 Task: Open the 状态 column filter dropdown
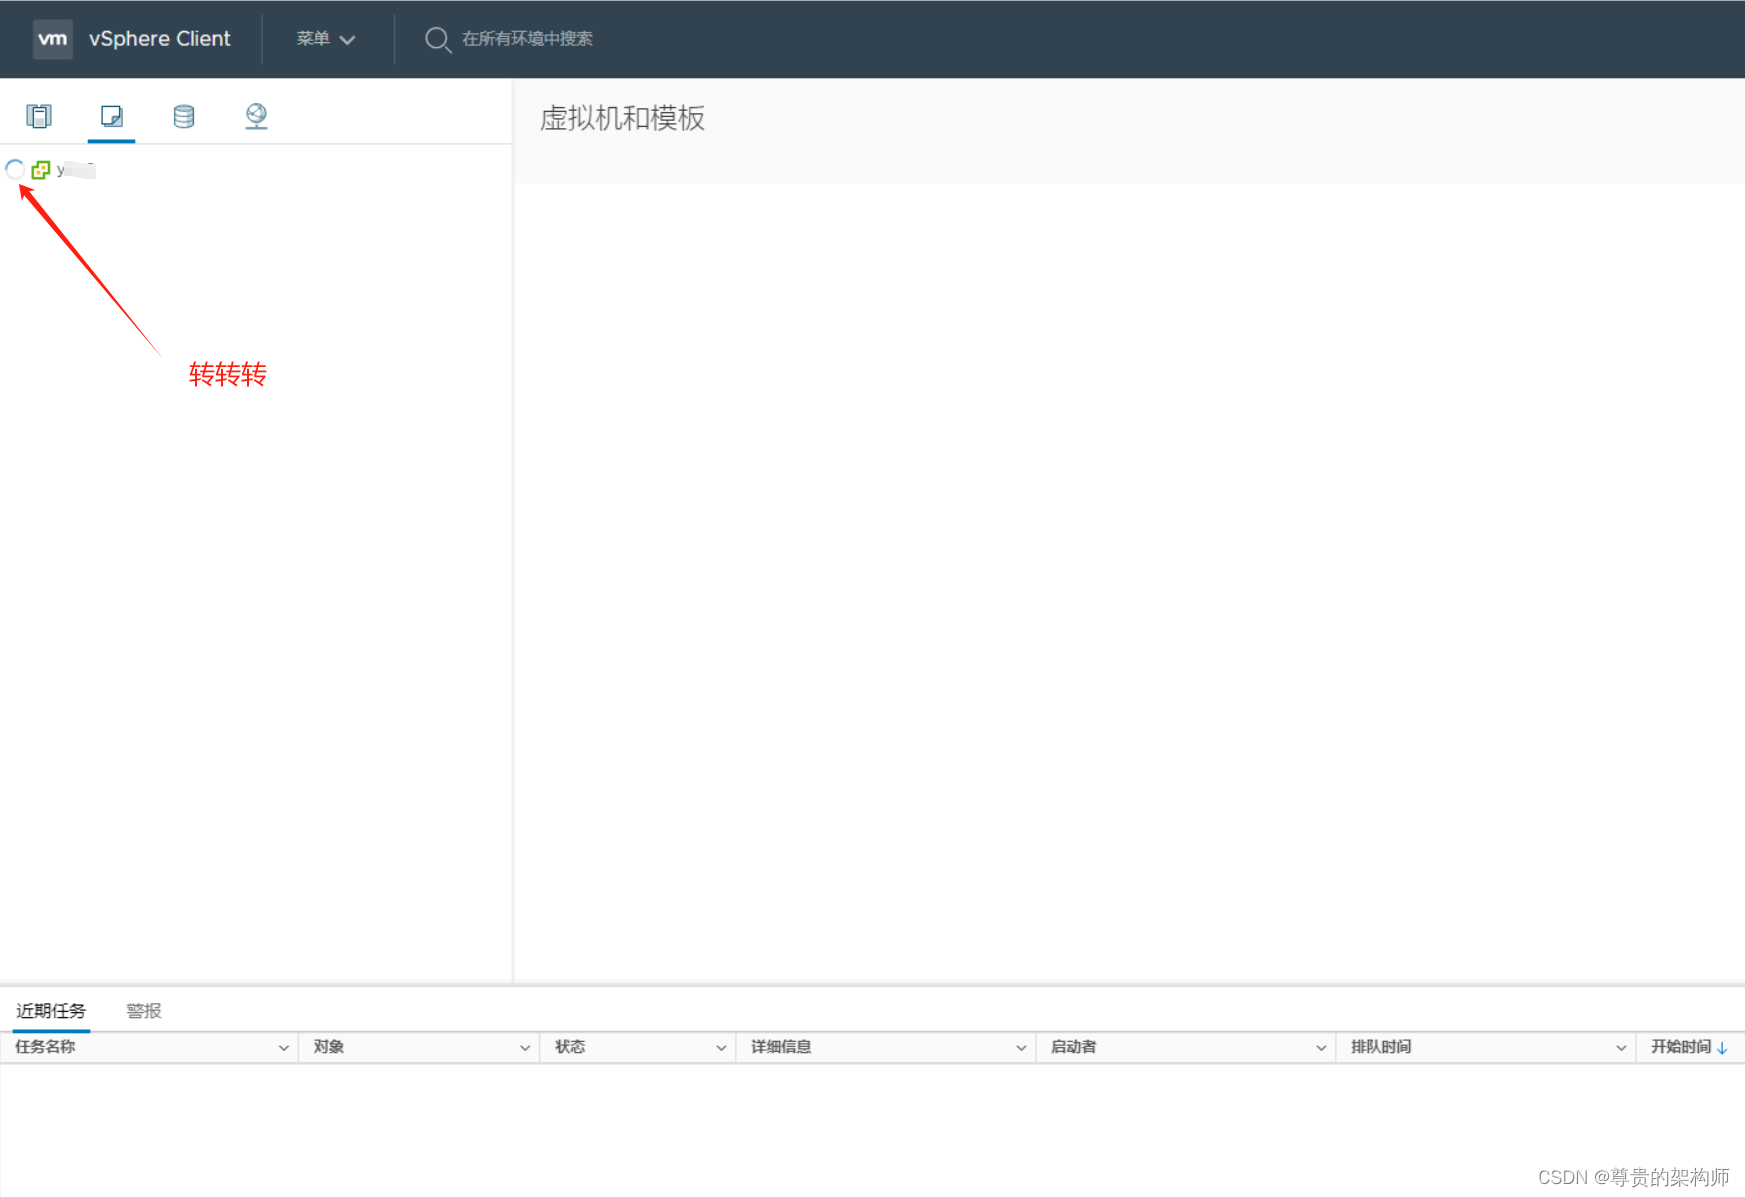pos(721,1048)
